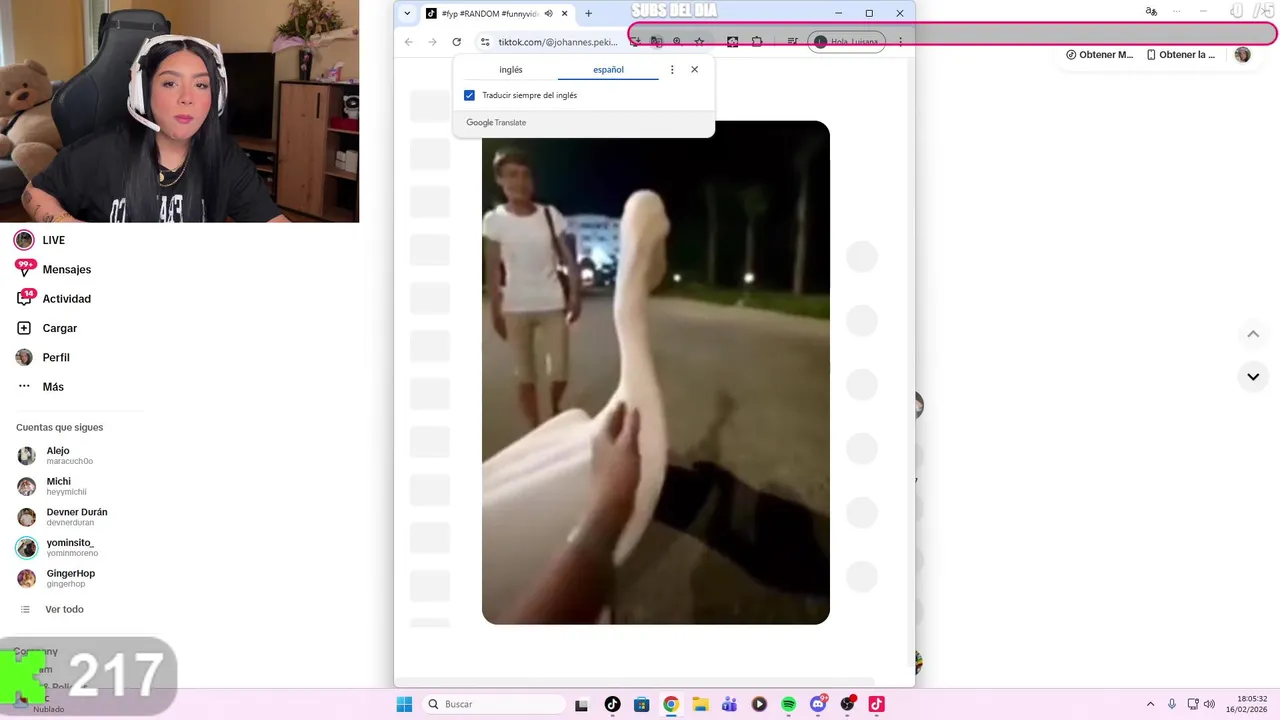Open red TikTok Live Studio taskbar icon
Screen dimensions: 1280x720
tap(876, 704)
